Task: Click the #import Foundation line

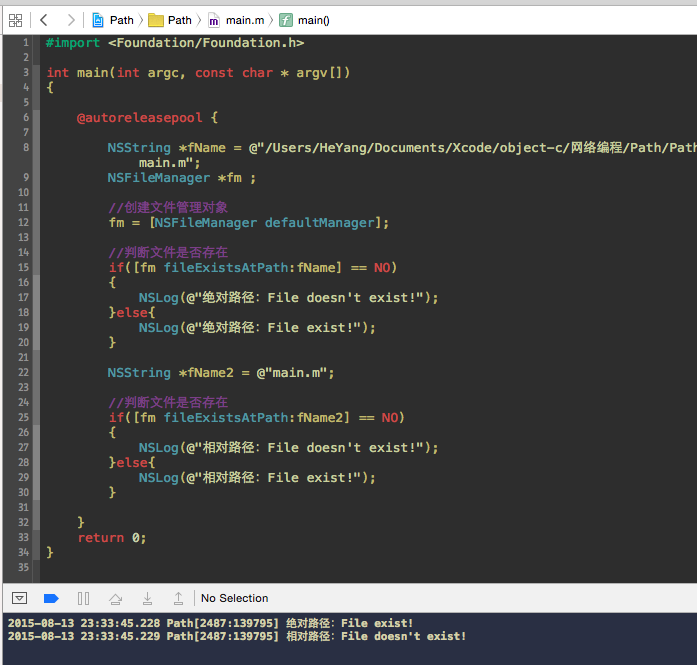Action: pyautogui.click(x=175, y=43)
